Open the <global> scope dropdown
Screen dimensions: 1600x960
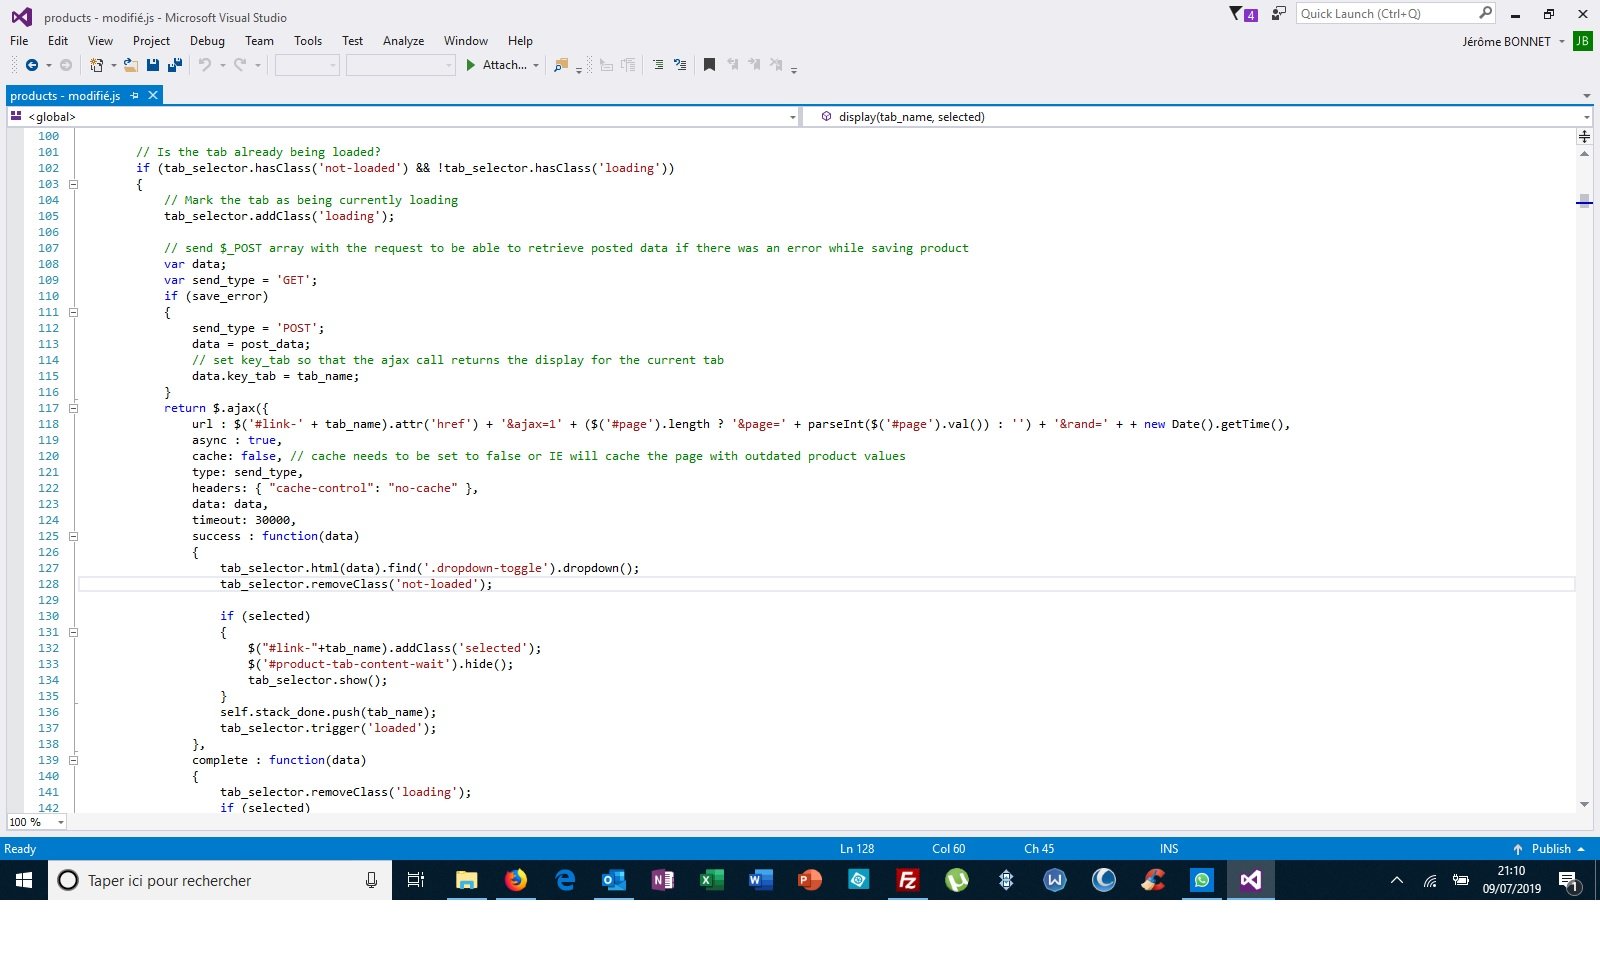[792, 117]
